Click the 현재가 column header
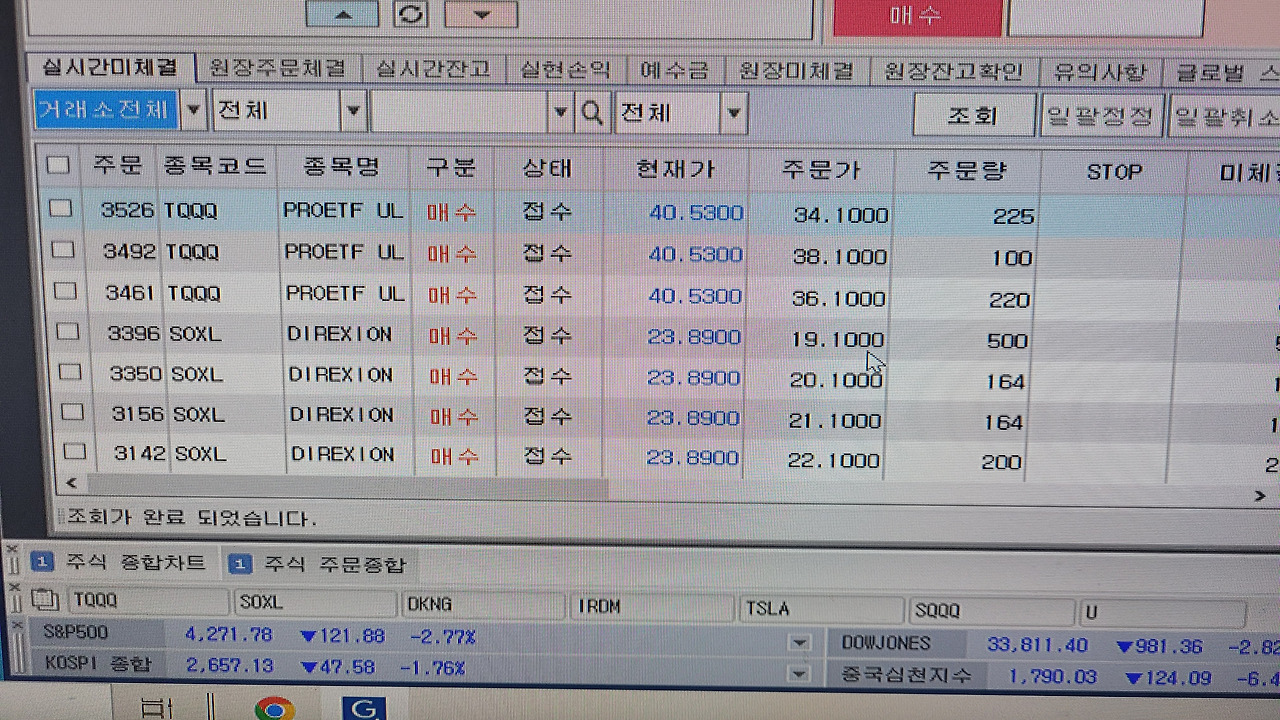Image resolution: width=1280 pixels, height=720 pixels. pyautogui.click(x=676, y=170)
